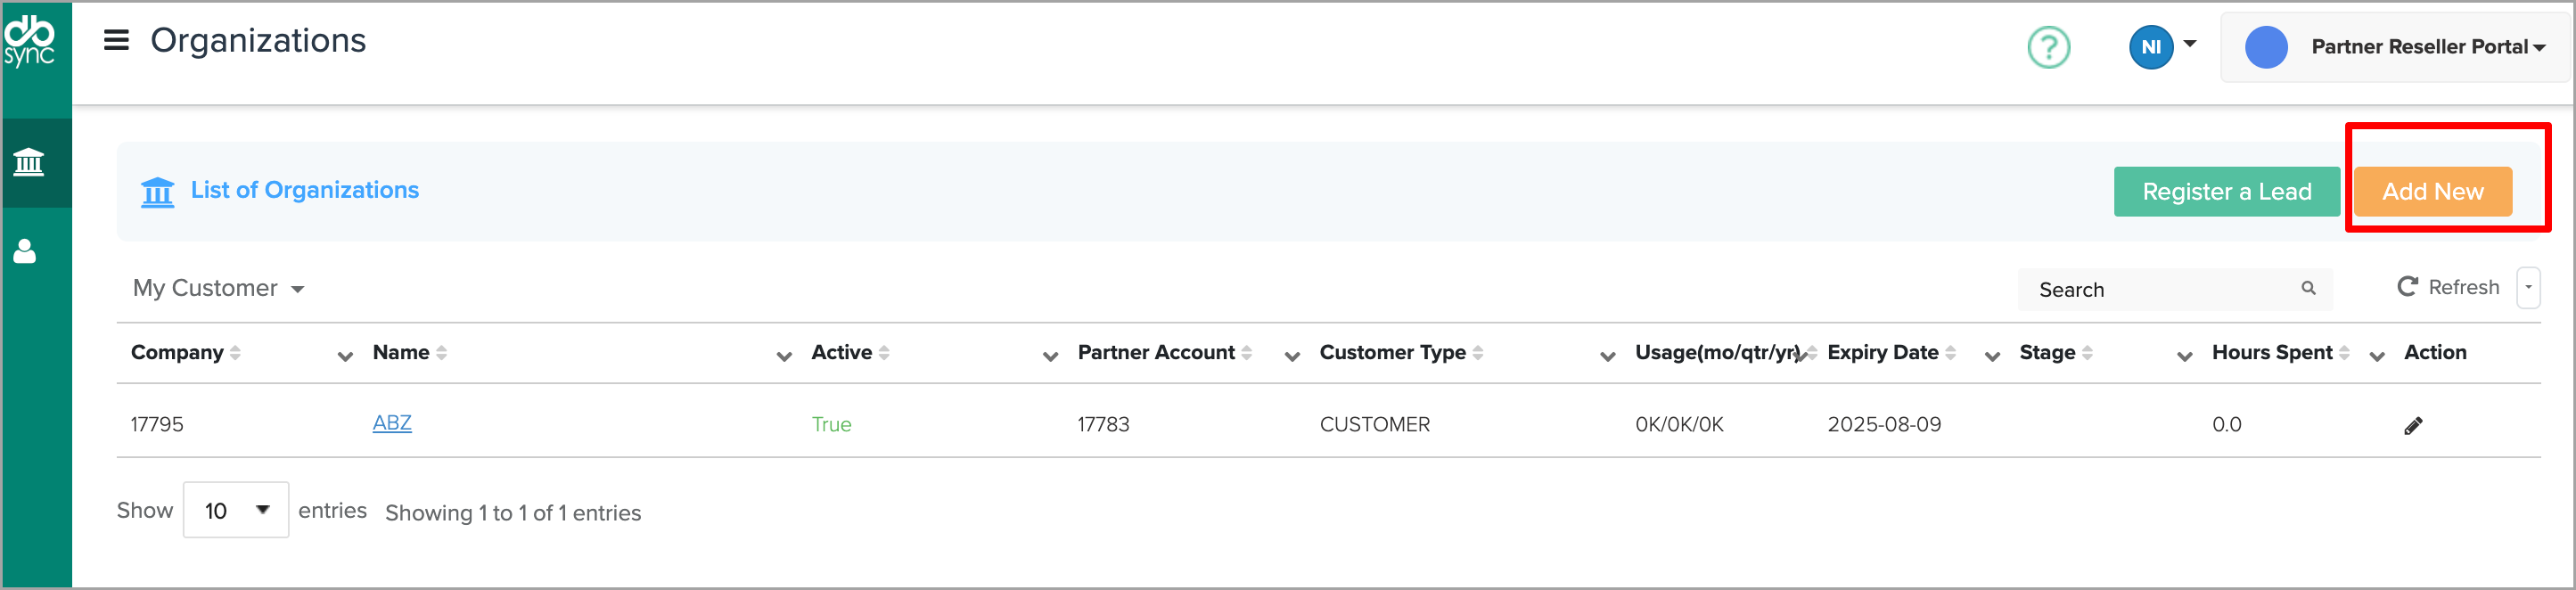Click the search magnifier icon
The height and width of the screenshot is (590, 2576).
click(2308, 288)
